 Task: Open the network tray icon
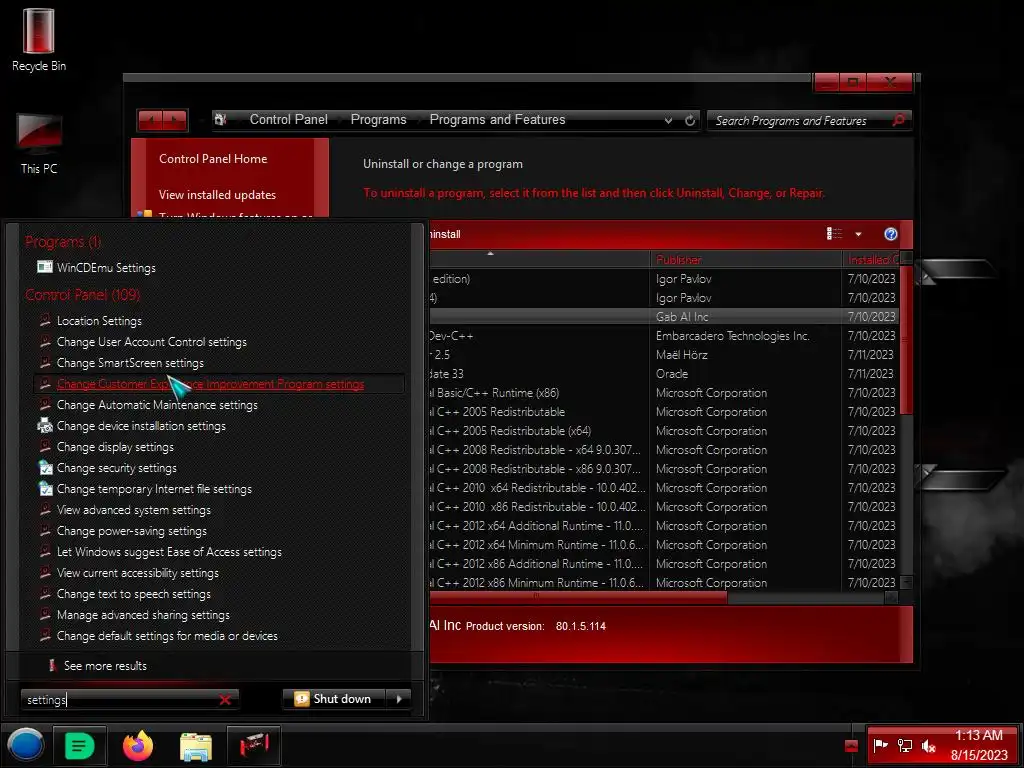(x=904, y=745)
